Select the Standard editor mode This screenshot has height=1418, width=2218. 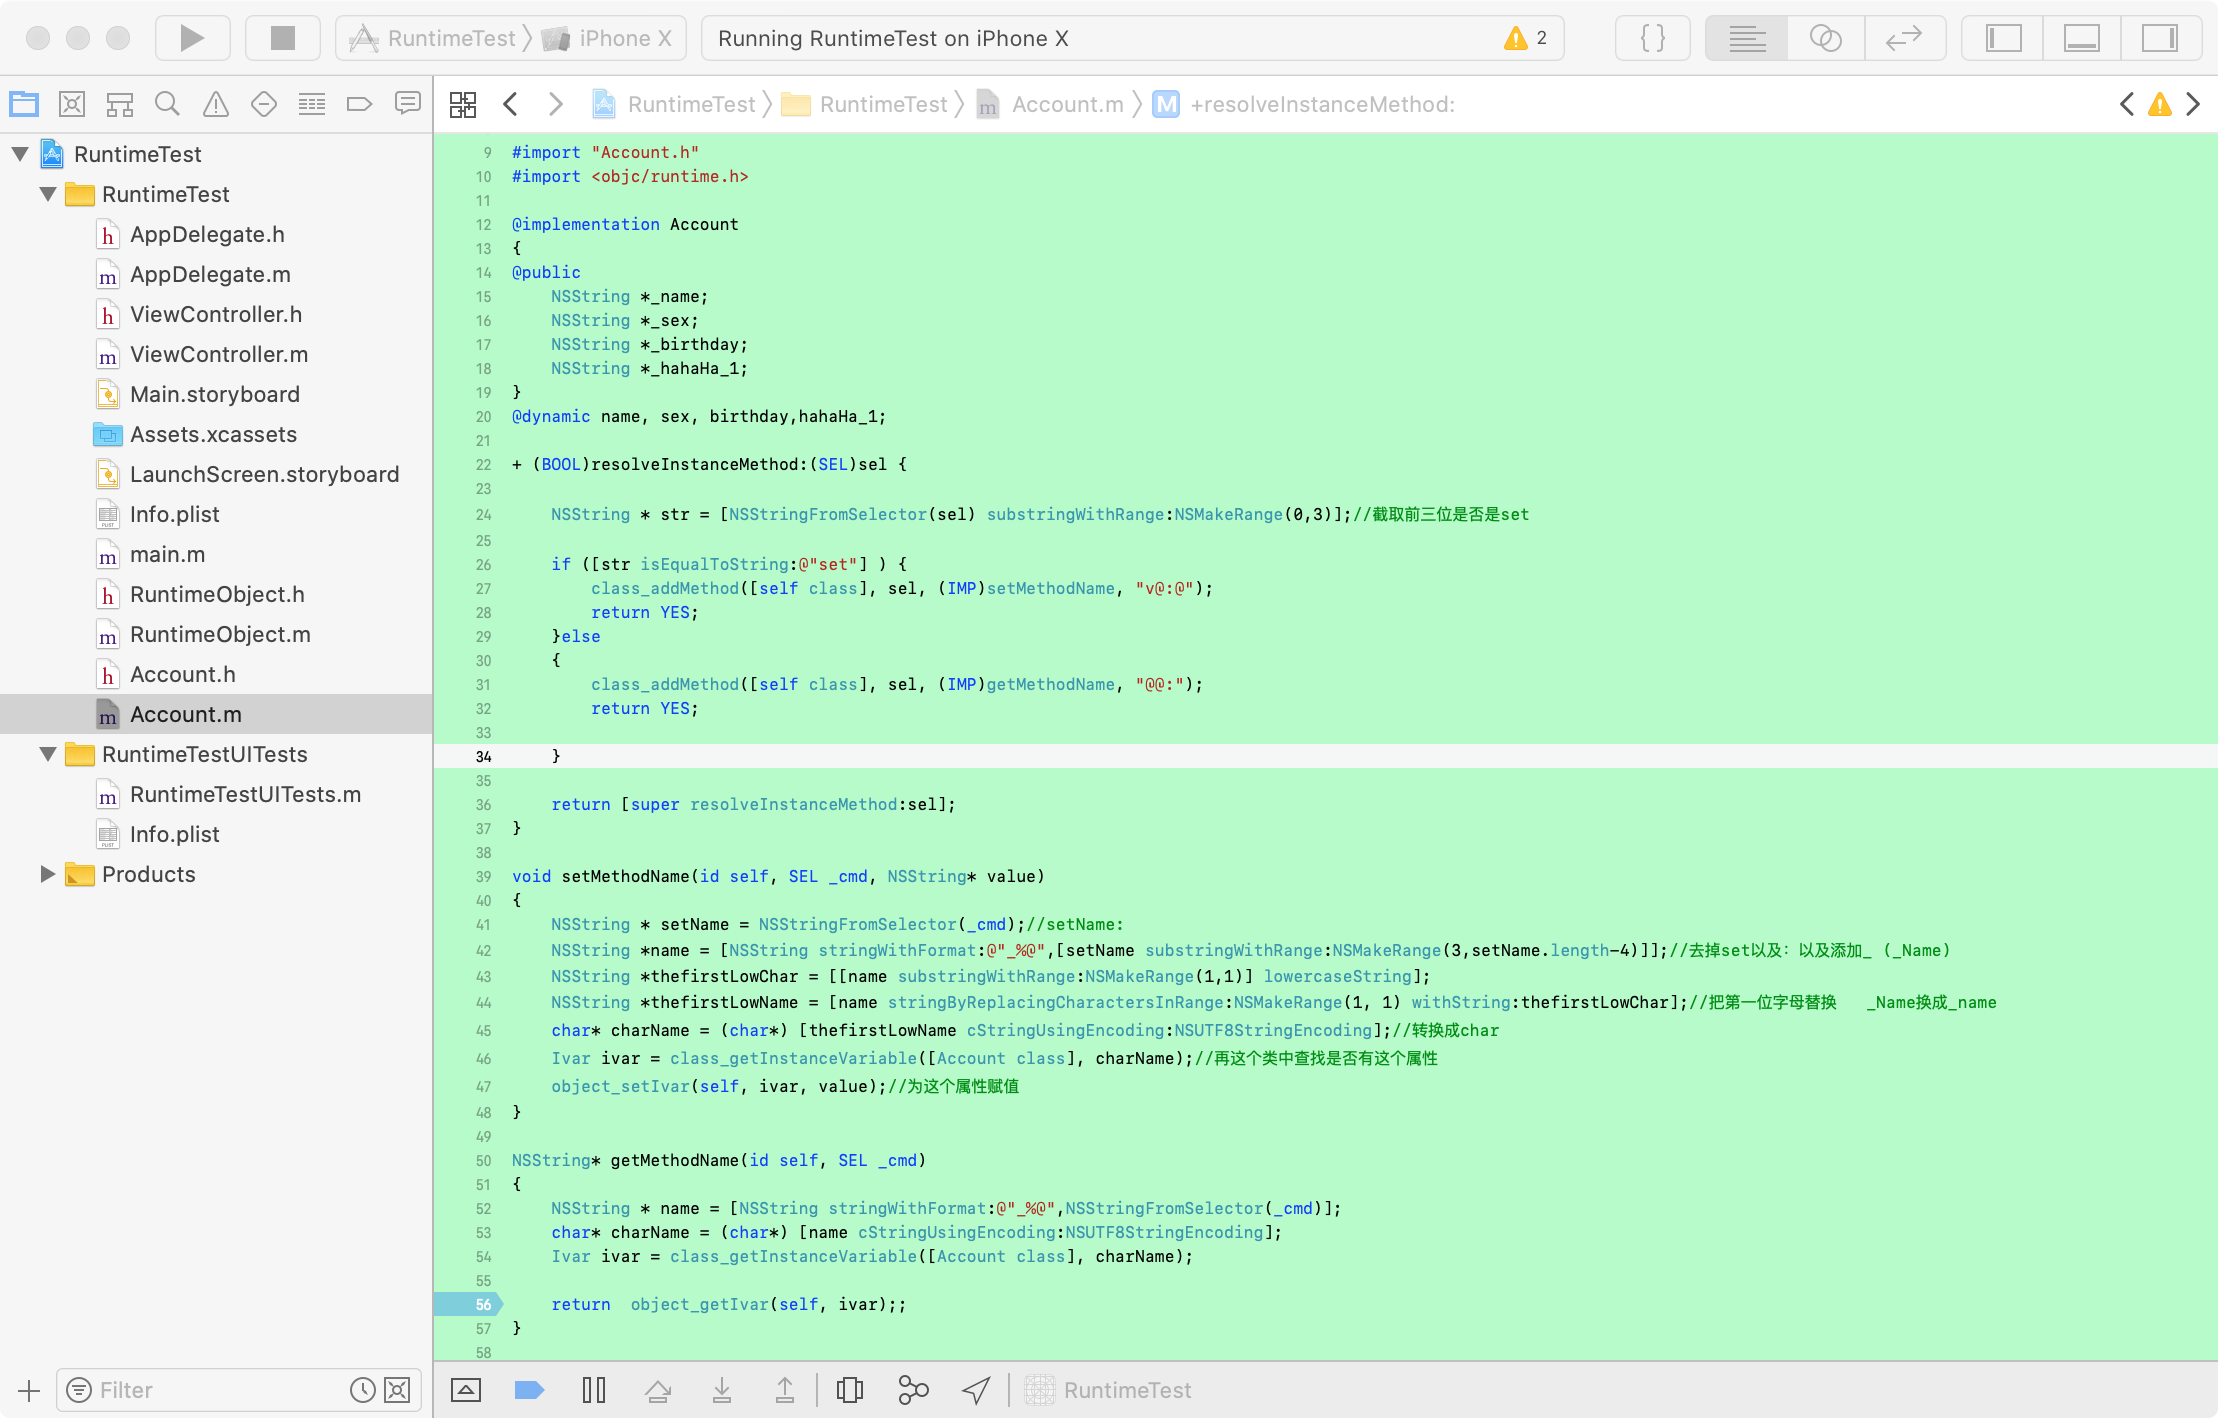point(1747,38)
